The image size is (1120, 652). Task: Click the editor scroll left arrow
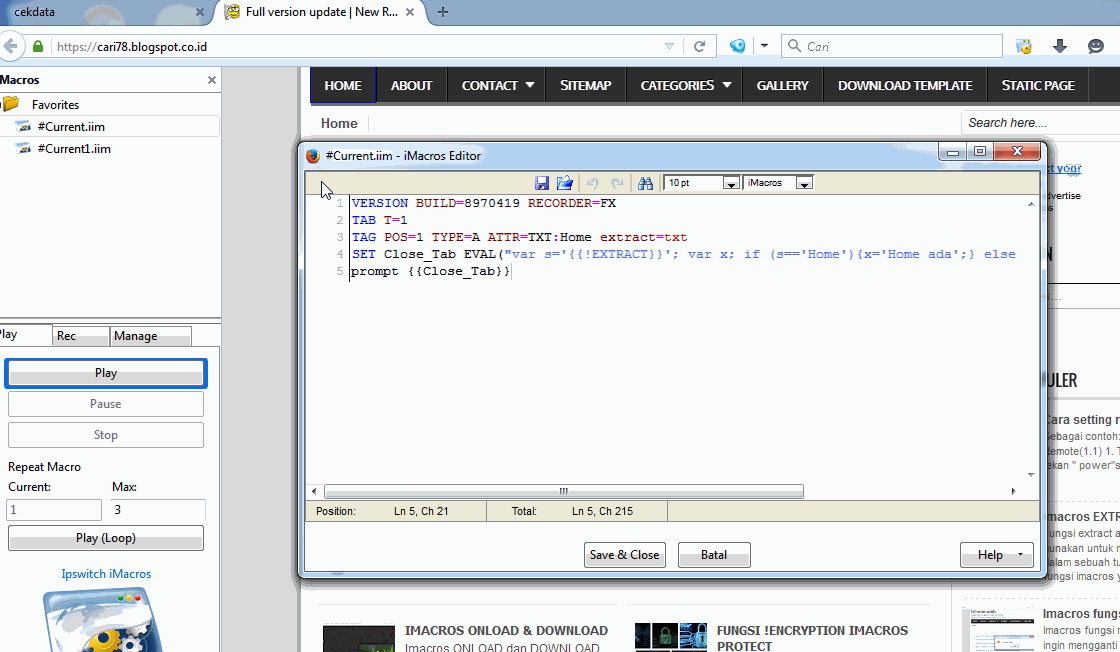(x=314, y=491)
